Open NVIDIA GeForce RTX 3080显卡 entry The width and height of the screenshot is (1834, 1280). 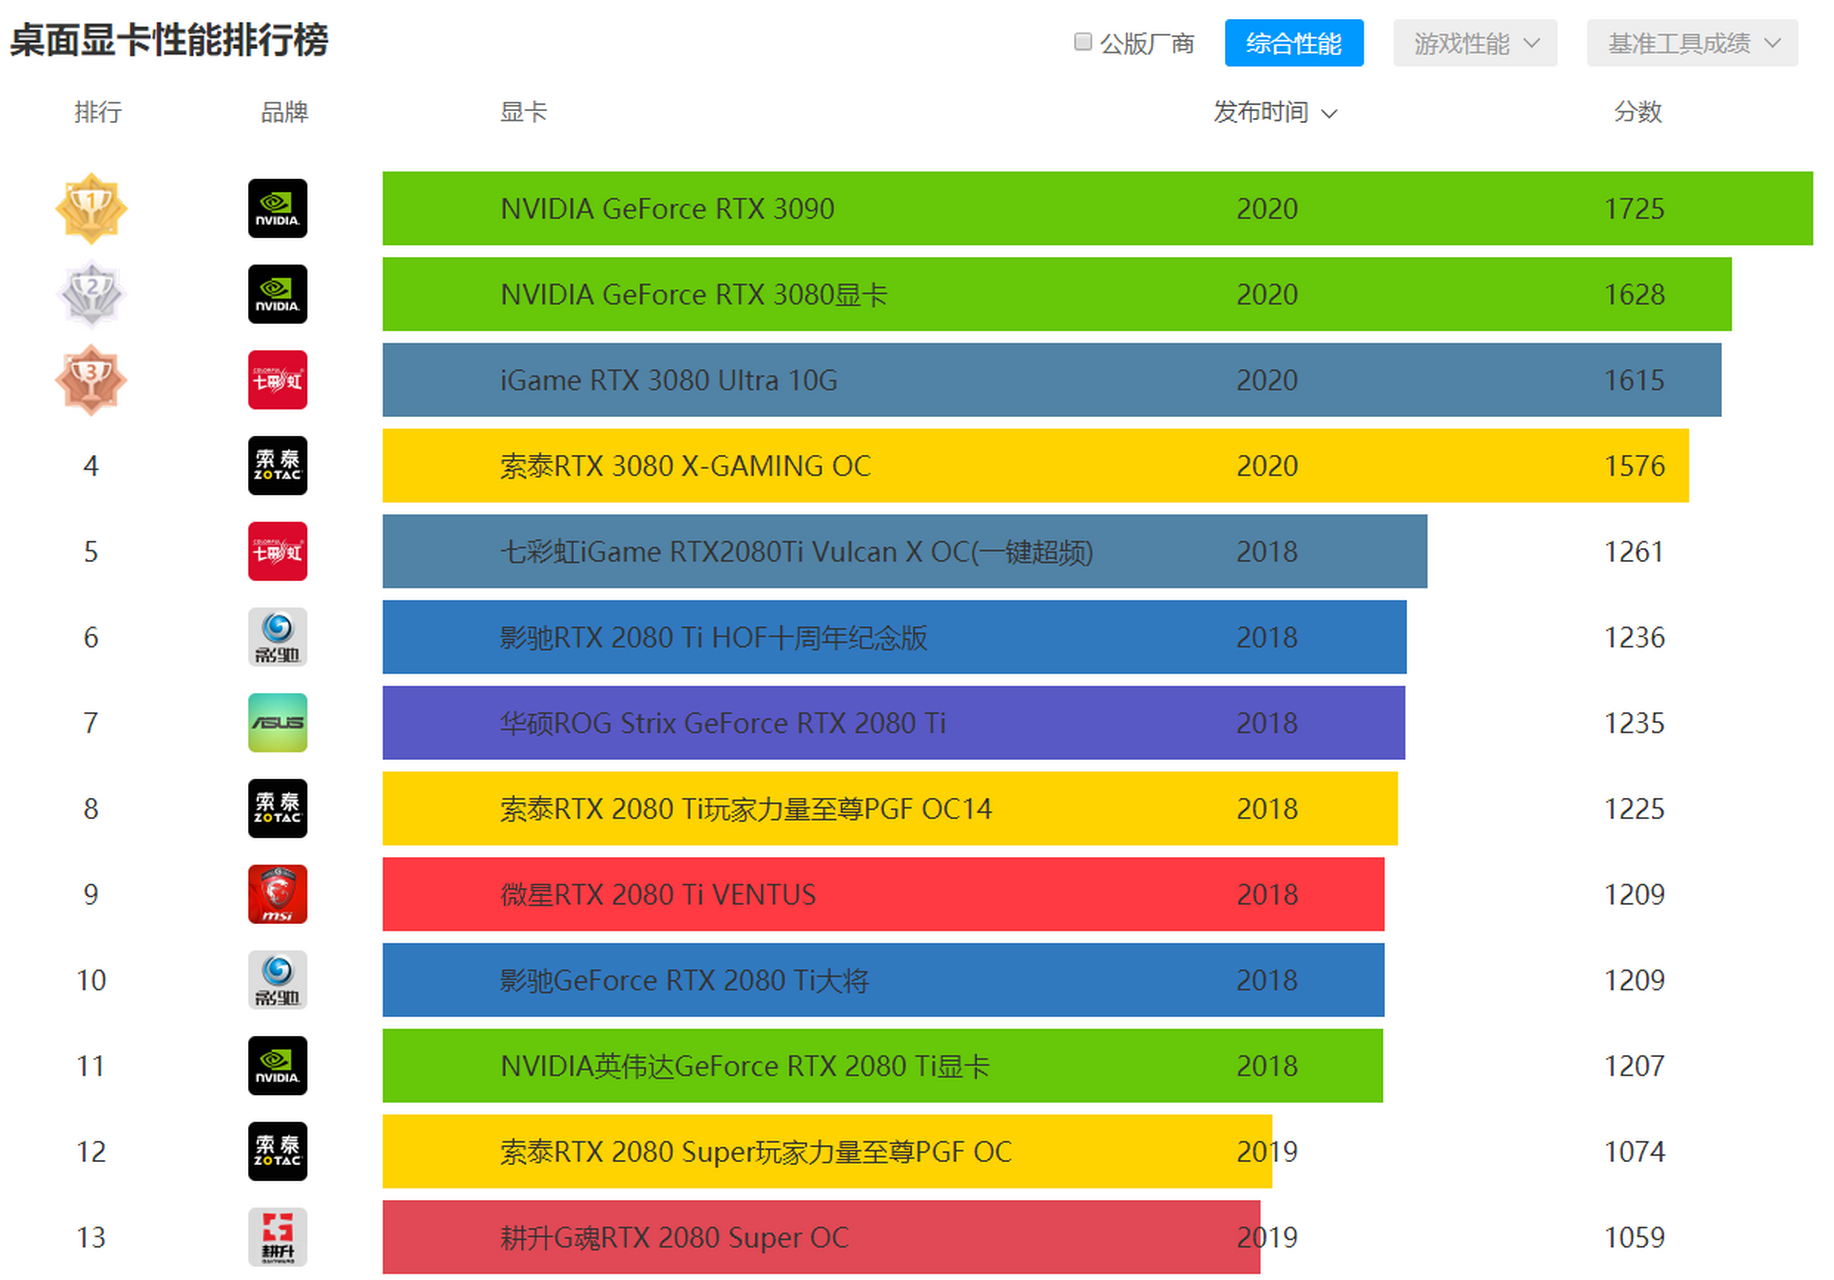coord(1057,294)
